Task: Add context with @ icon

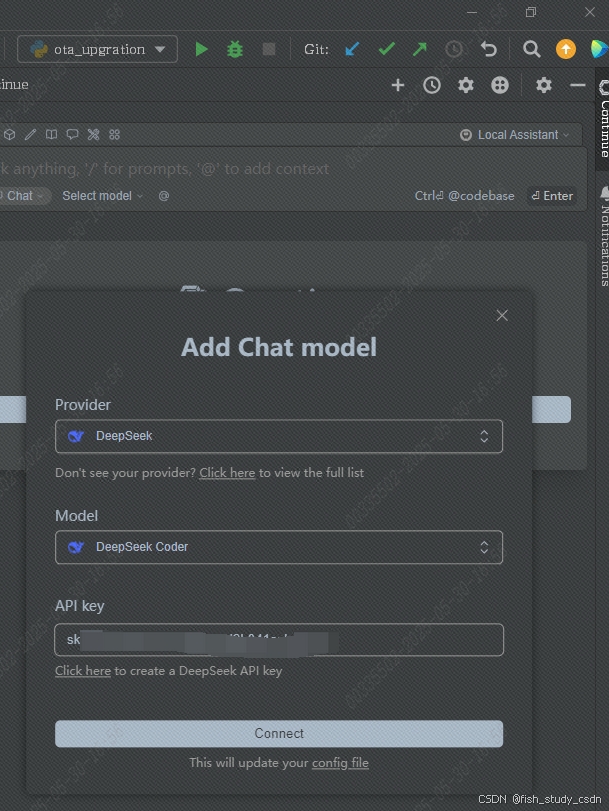Action: coord(164,196)
